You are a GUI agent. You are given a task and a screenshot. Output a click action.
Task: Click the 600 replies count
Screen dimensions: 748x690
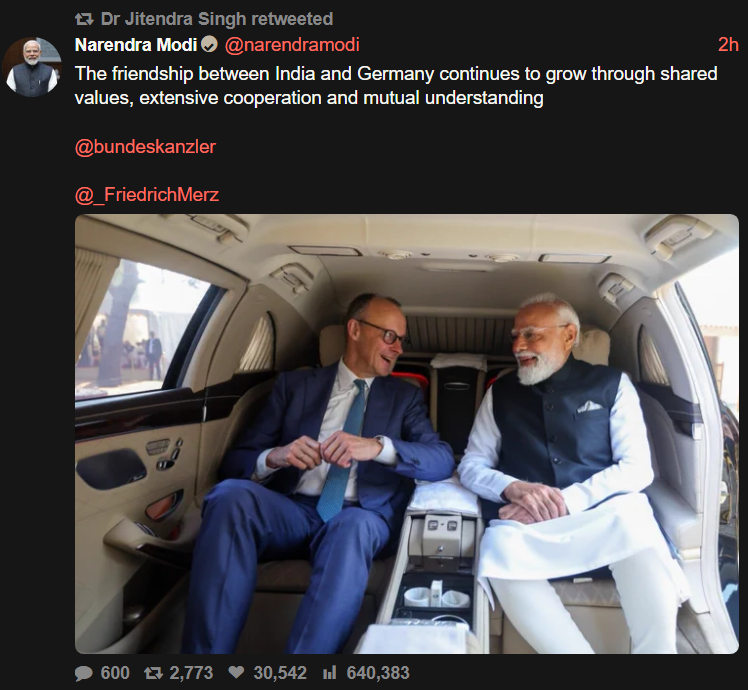pos(115,673)
